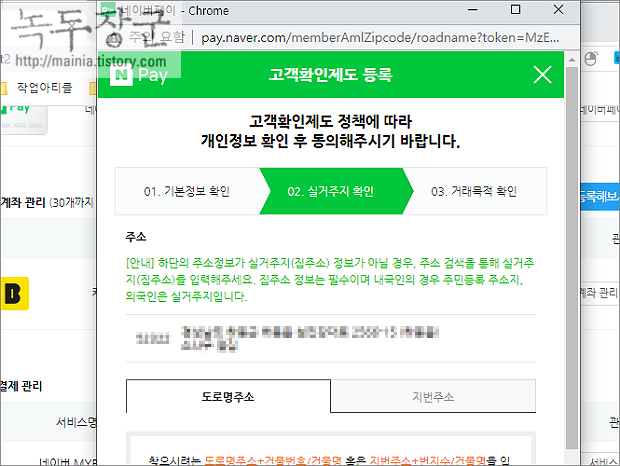The height and width of the screenshot is (466, 620).
Task: Click step 03. 거래목적 확인
Action: 474,191
